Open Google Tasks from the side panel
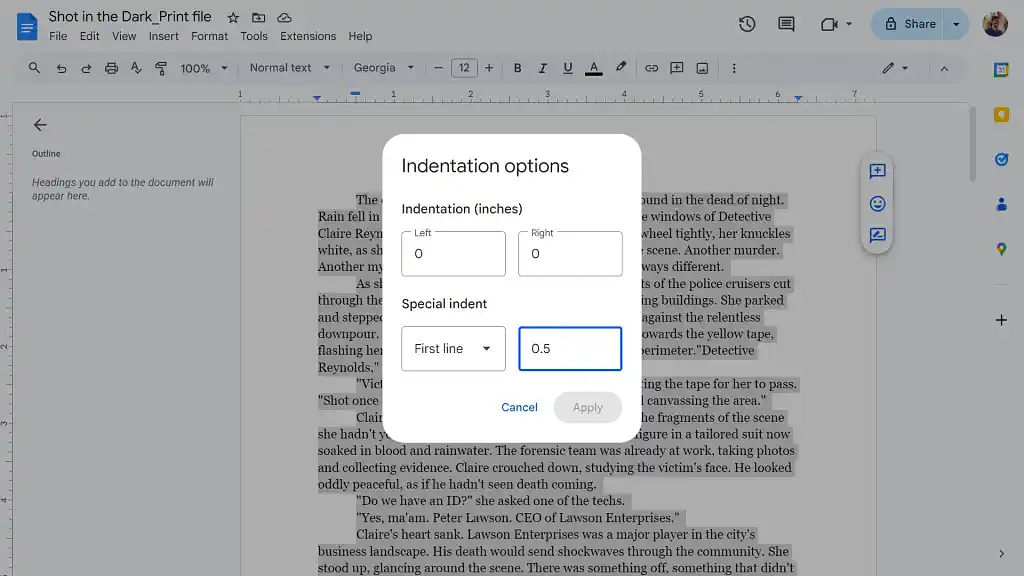 pyautogui.click(x=1002, y=158)
